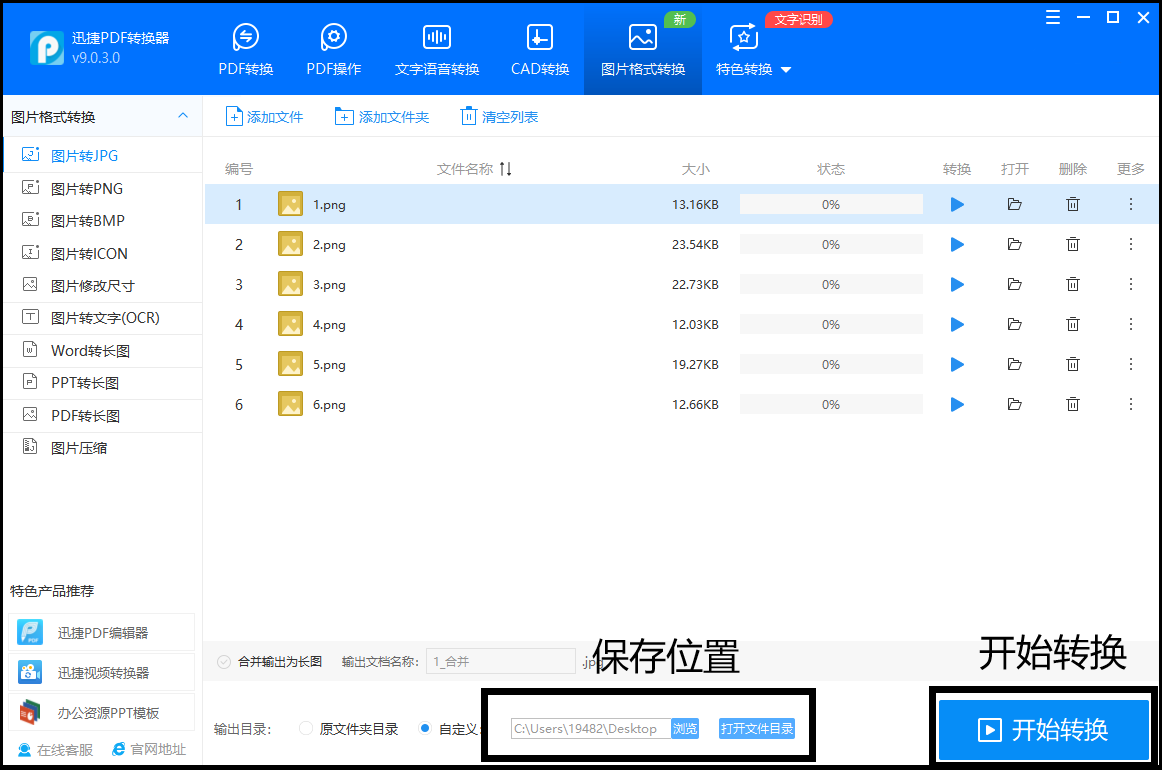Select the 图片格式转换 tab
The width and height of the screenshot is (1162, 770).
[643, 50]
